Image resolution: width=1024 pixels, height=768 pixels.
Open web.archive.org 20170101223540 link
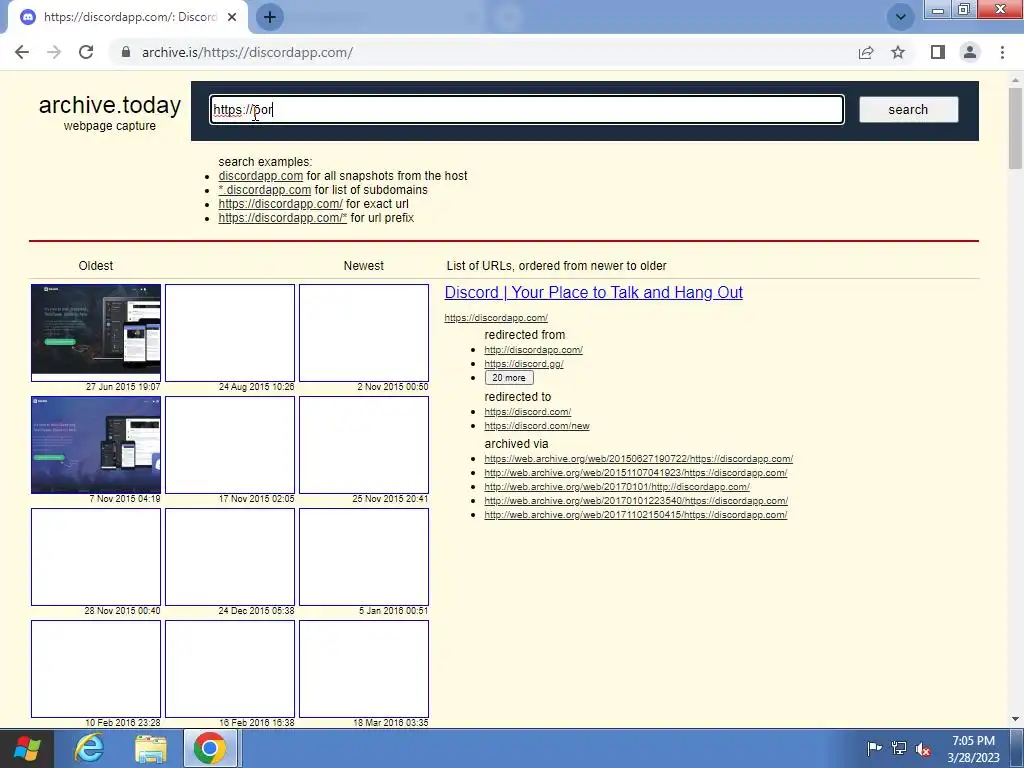636,501
